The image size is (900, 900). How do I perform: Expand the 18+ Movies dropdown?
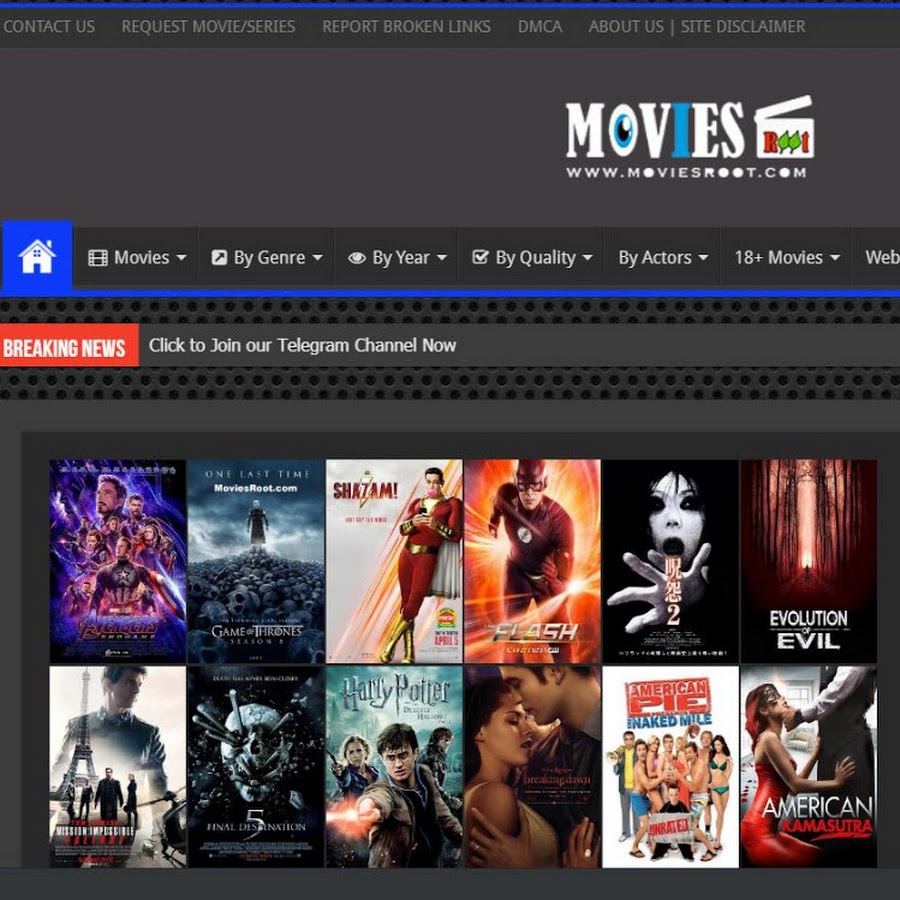coord(786,258)
